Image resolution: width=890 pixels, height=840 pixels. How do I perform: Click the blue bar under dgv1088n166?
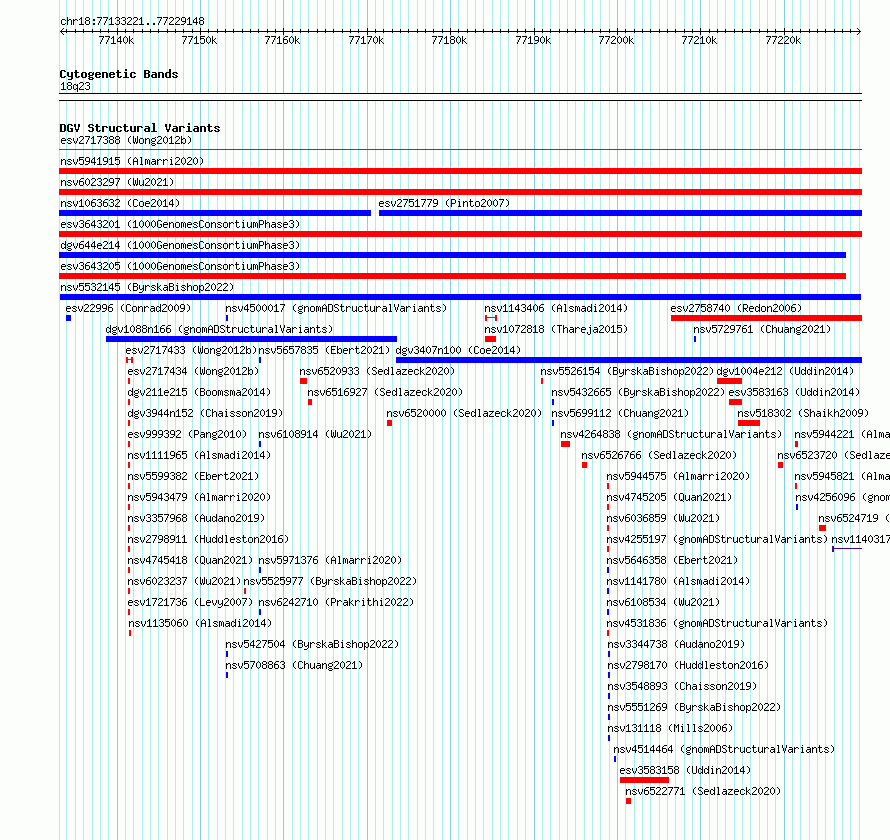(x=251, y=339)
